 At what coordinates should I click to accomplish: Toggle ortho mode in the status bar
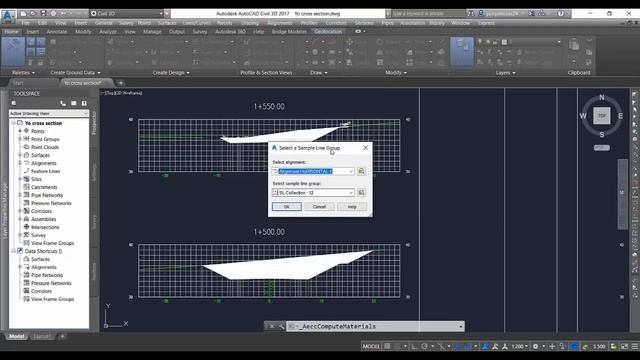pos(414,347)
